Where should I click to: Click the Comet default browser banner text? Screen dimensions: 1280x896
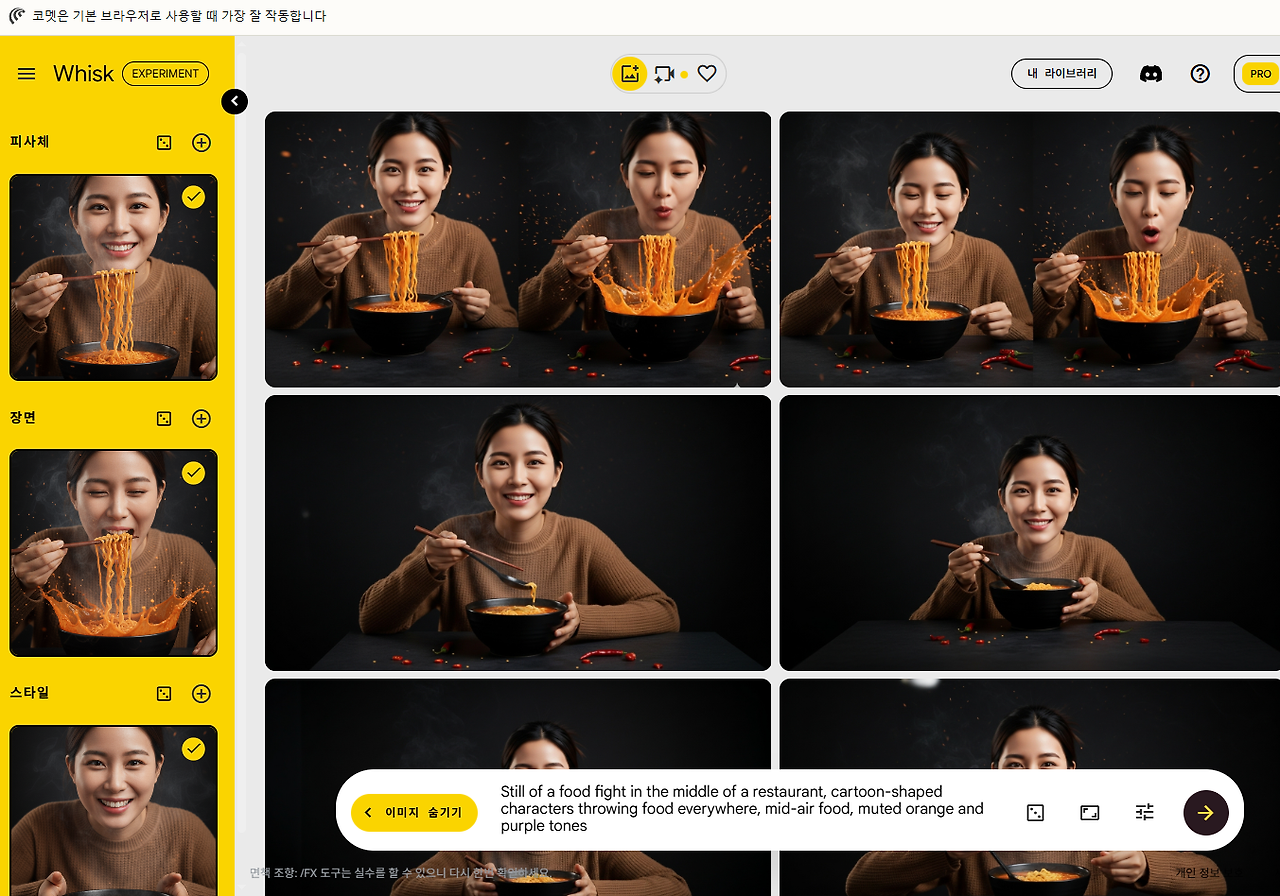coord(179,16)
